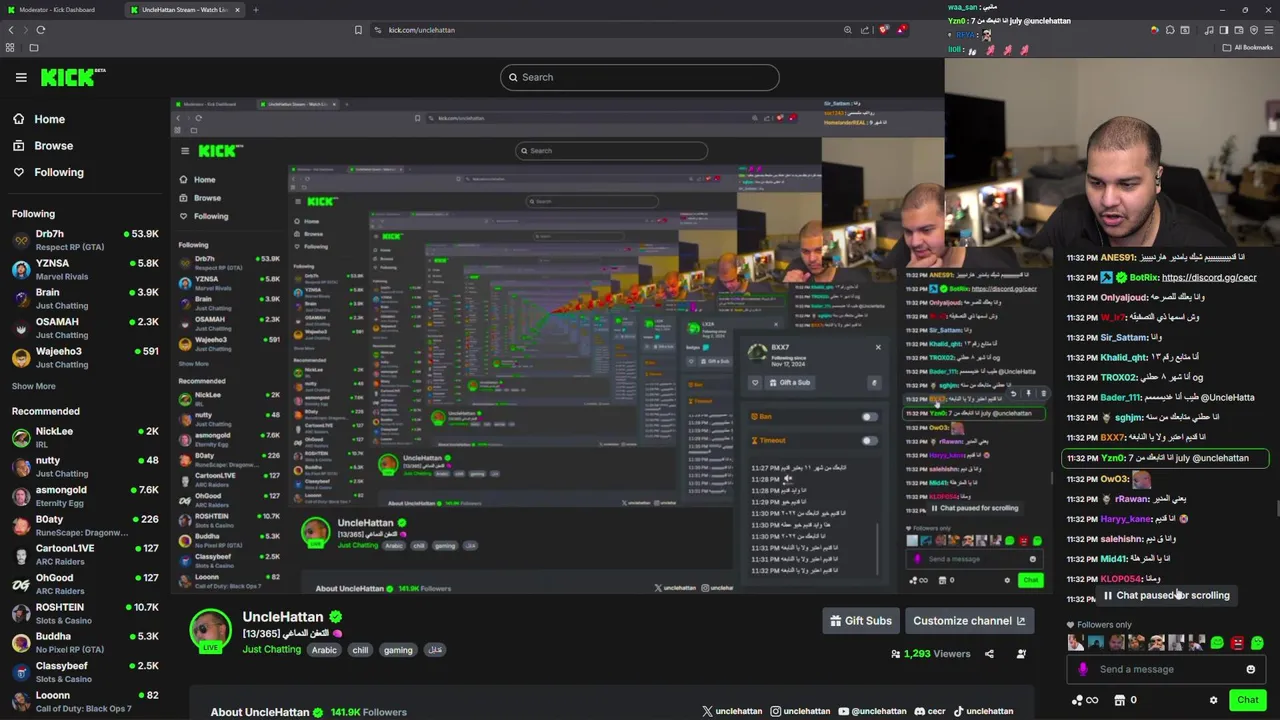
Task: Click Yzn0 highlighted chat message
Action: (1165, 458)
